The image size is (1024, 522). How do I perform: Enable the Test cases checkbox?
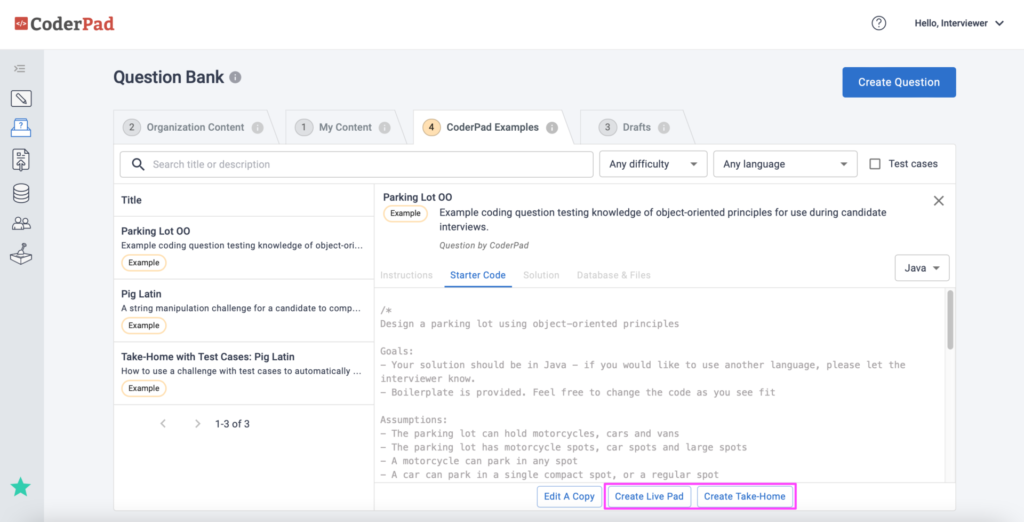(x=874, y=164)
